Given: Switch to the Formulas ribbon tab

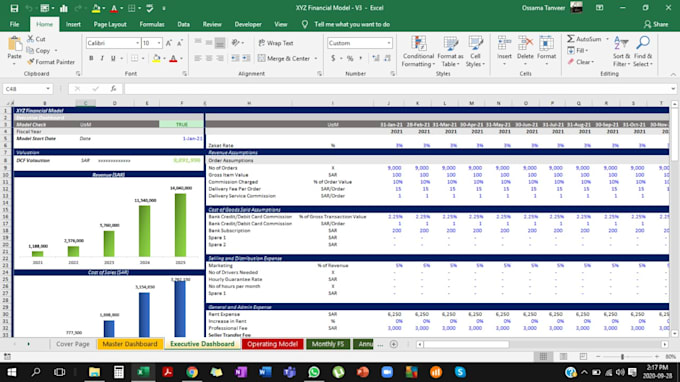Looking at the screenshot, I should coord(152,24).
